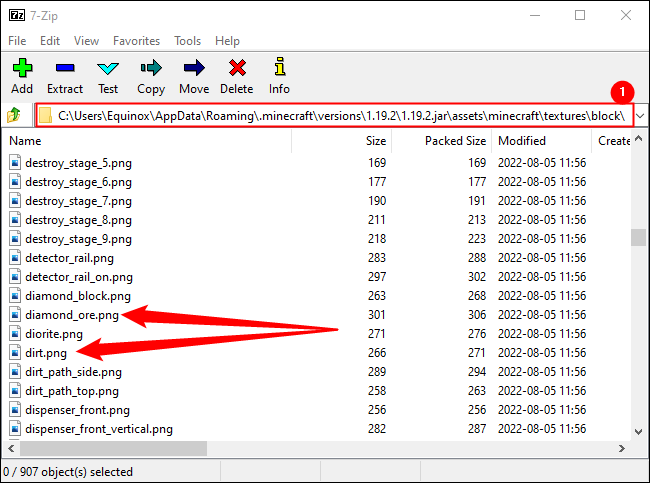Select the diamond_ore.png file name
This screenshot has width=650, height=483.
[72, 315]
